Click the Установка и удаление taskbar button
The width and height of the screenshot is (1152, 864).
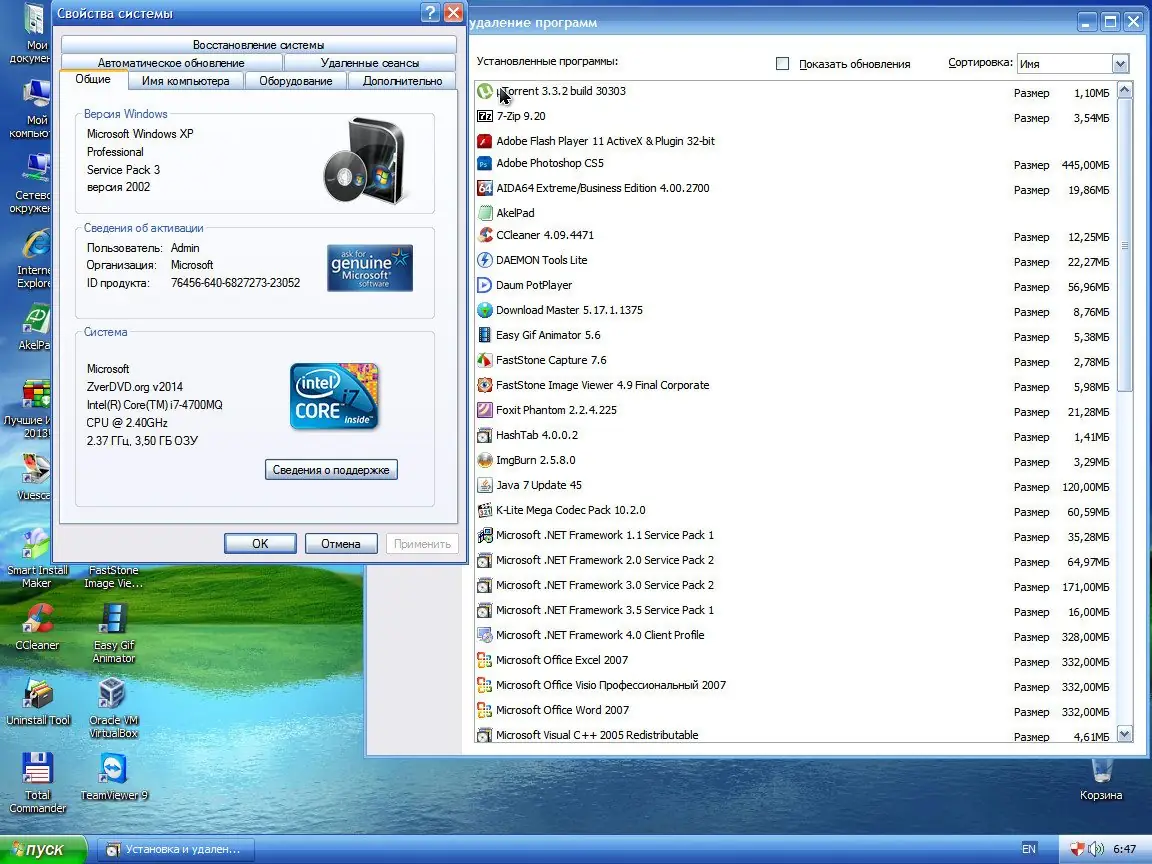coord(176,849)
